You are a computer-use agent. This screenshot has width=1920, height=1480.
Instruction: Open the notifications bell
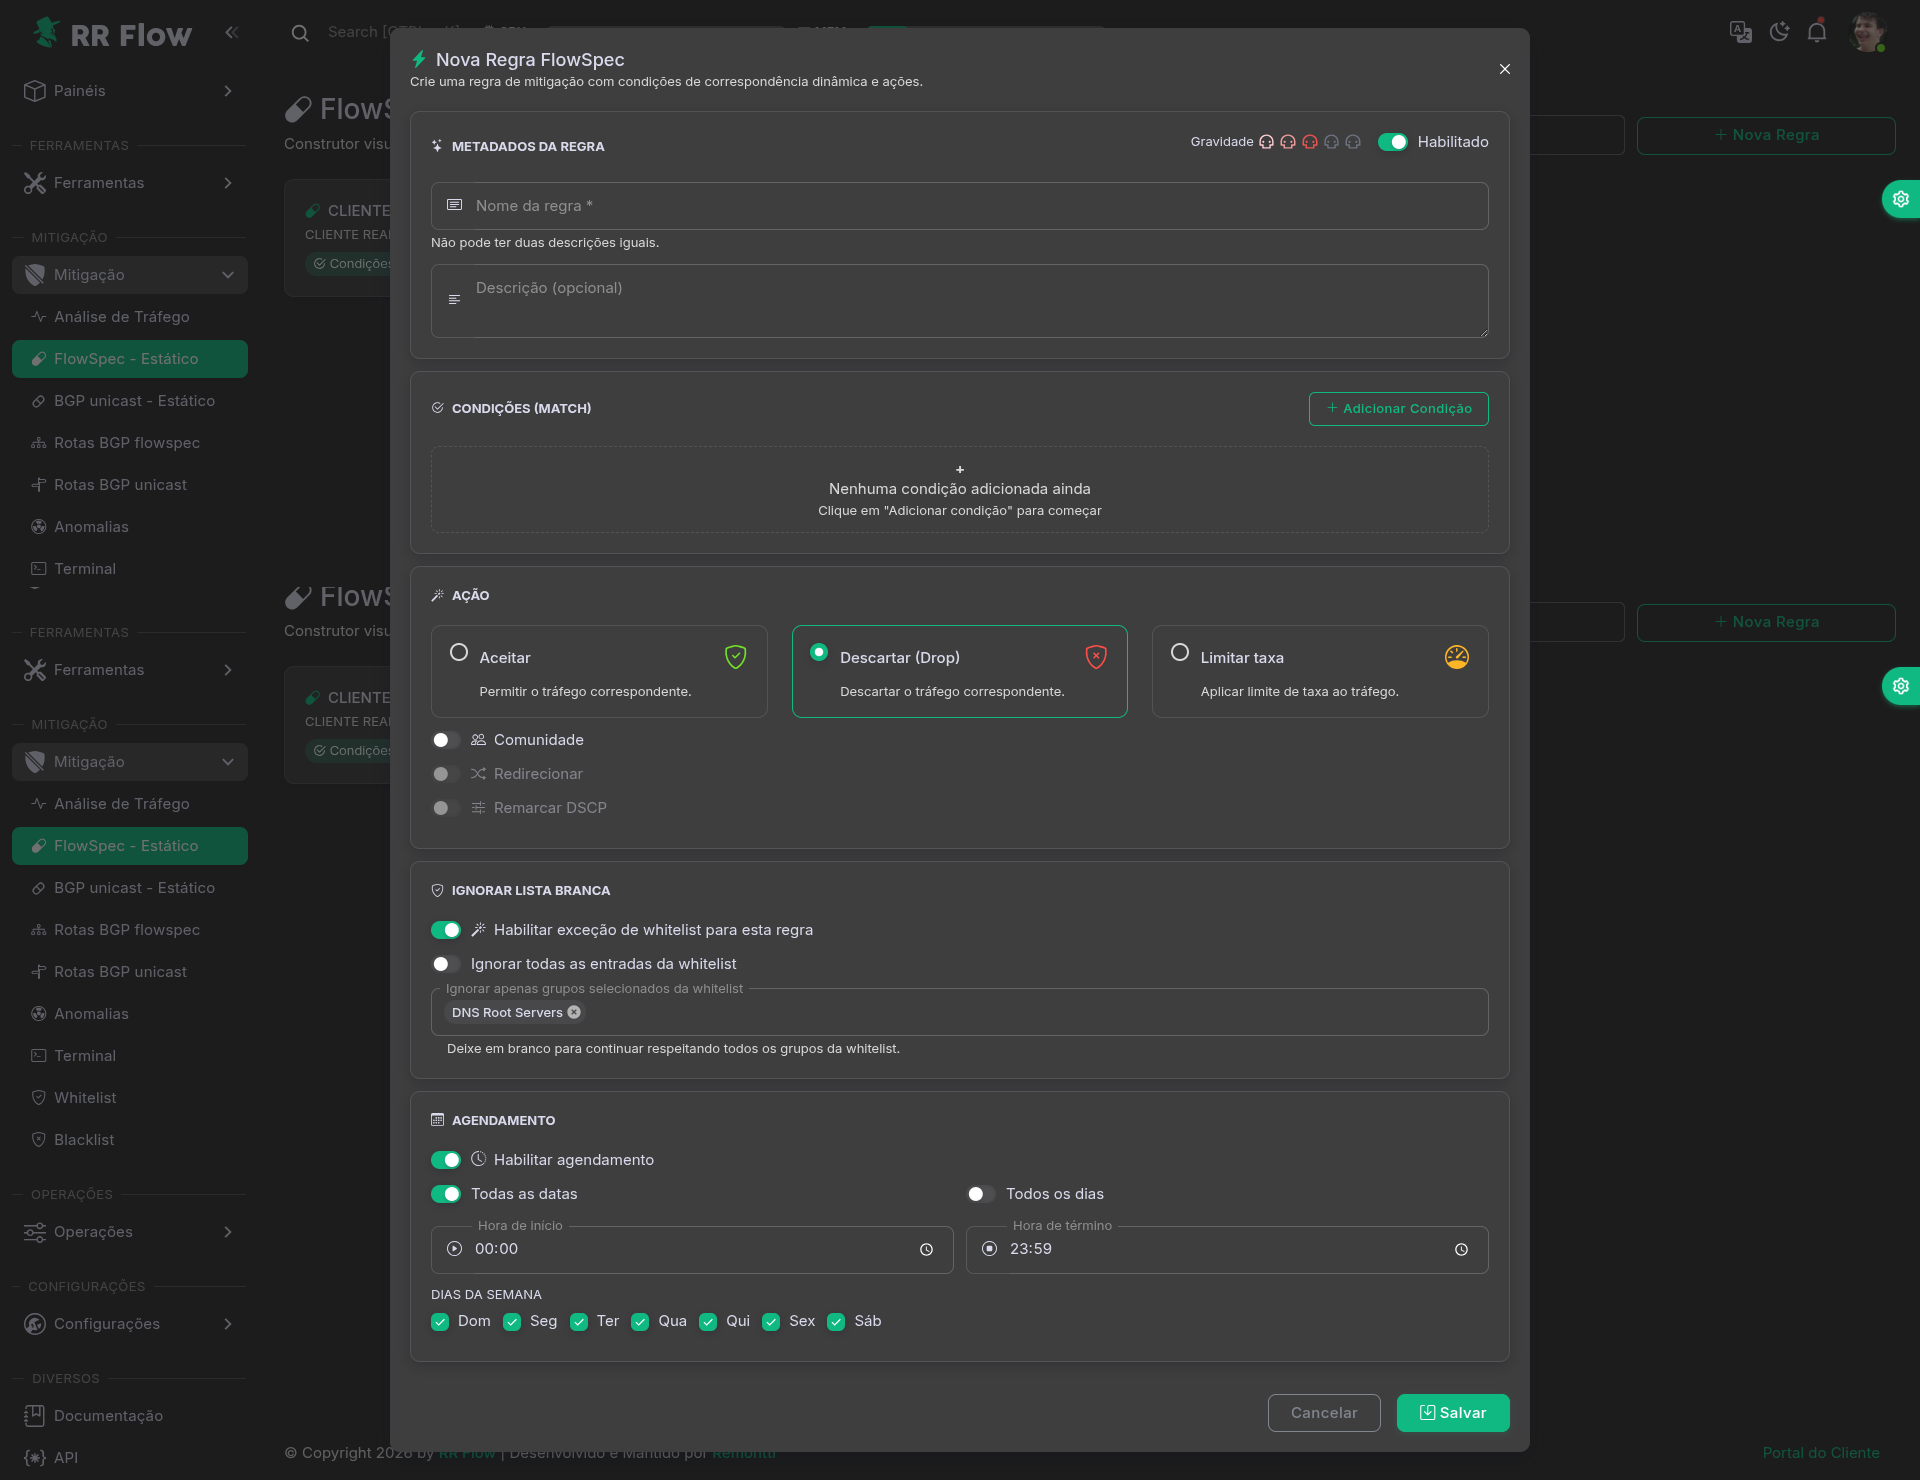1817,32
